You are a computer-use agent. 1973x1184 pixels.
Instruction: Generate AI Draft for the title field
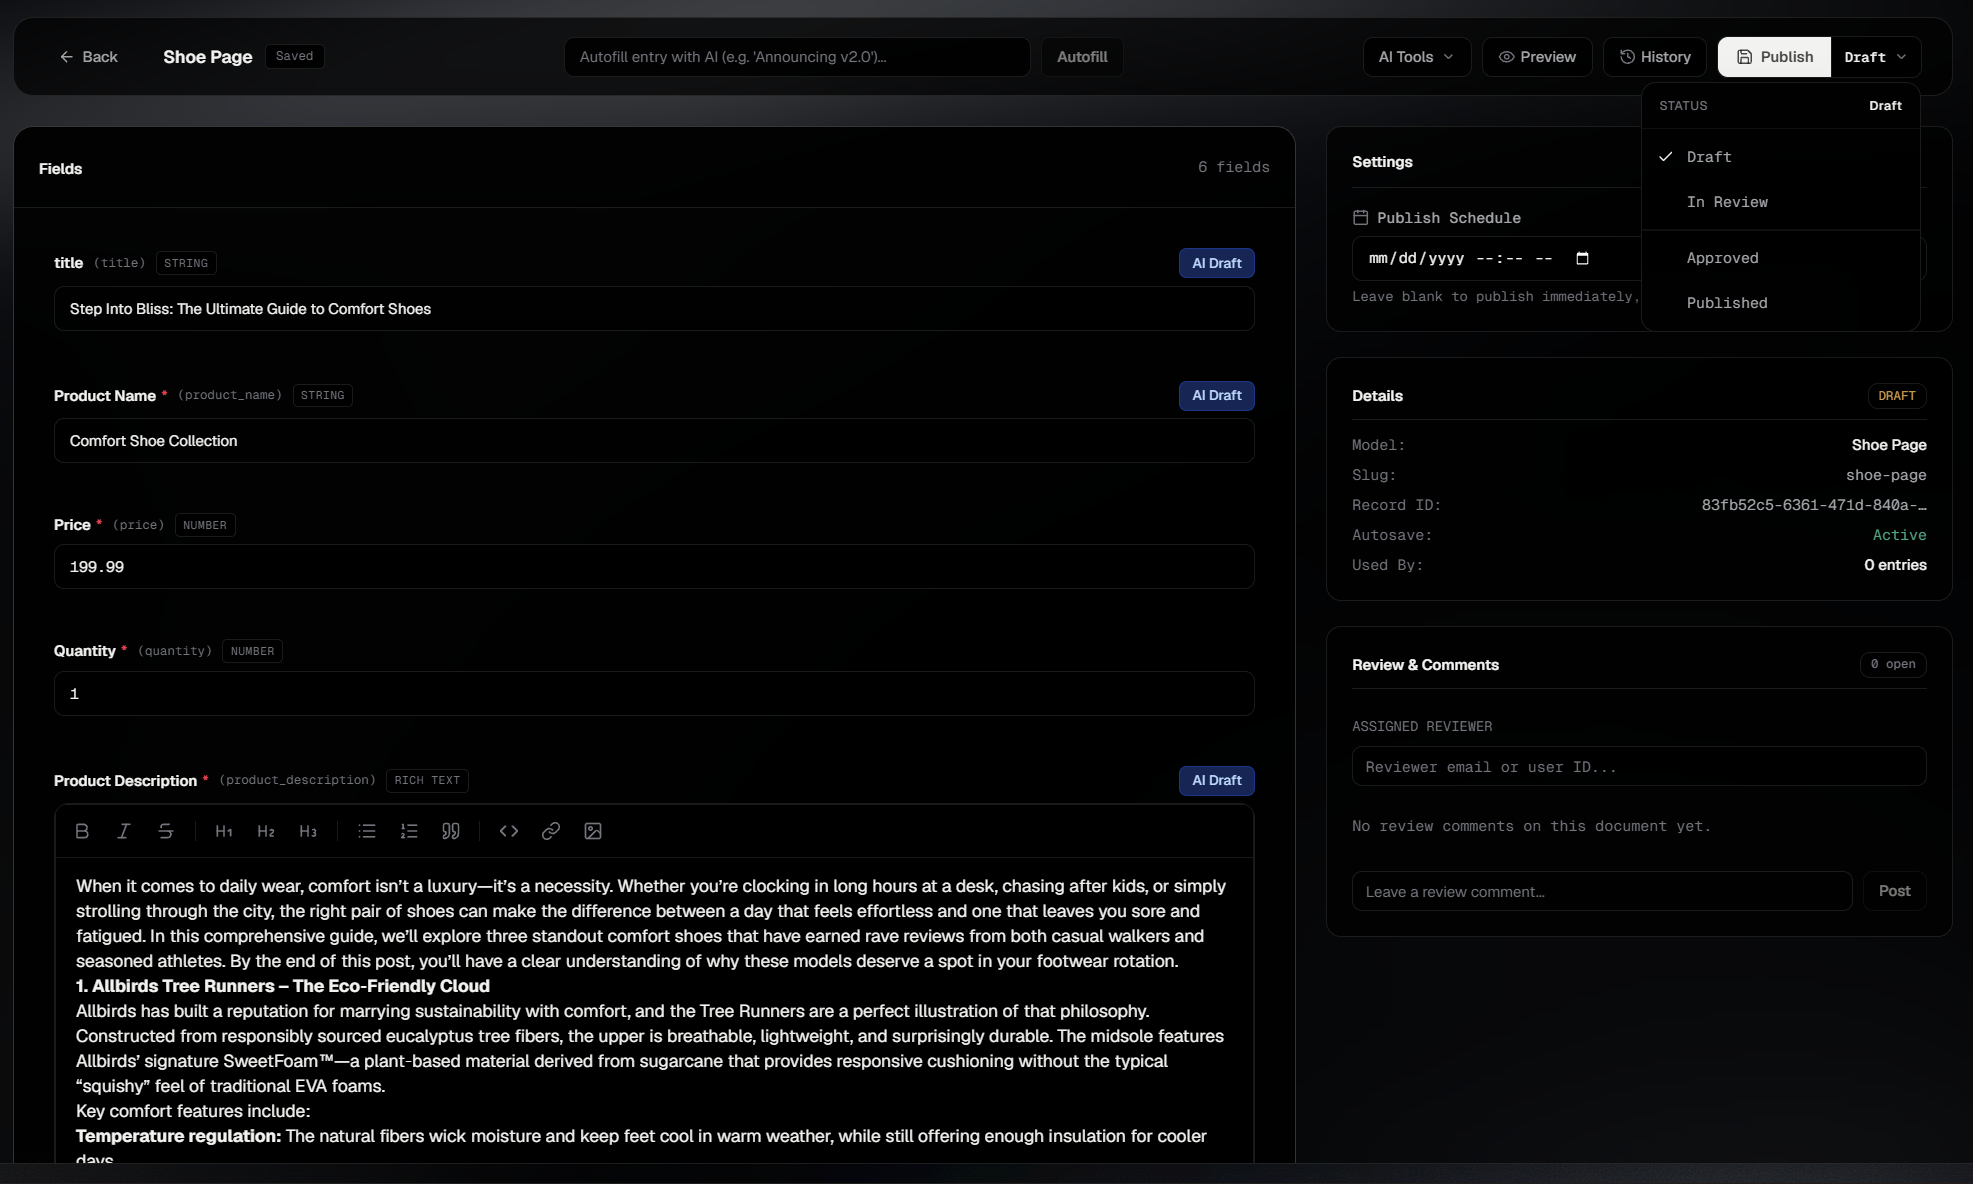pos(1216,263)
